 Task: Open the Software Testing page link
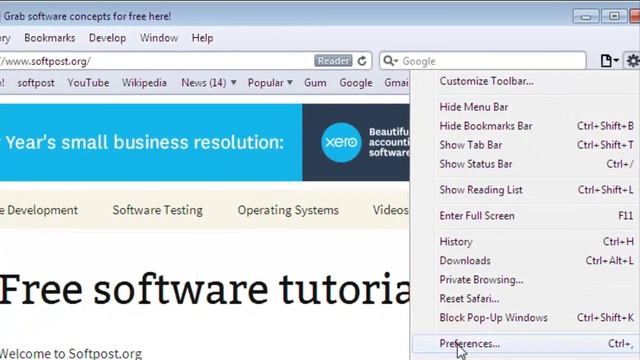coord(158,210)
